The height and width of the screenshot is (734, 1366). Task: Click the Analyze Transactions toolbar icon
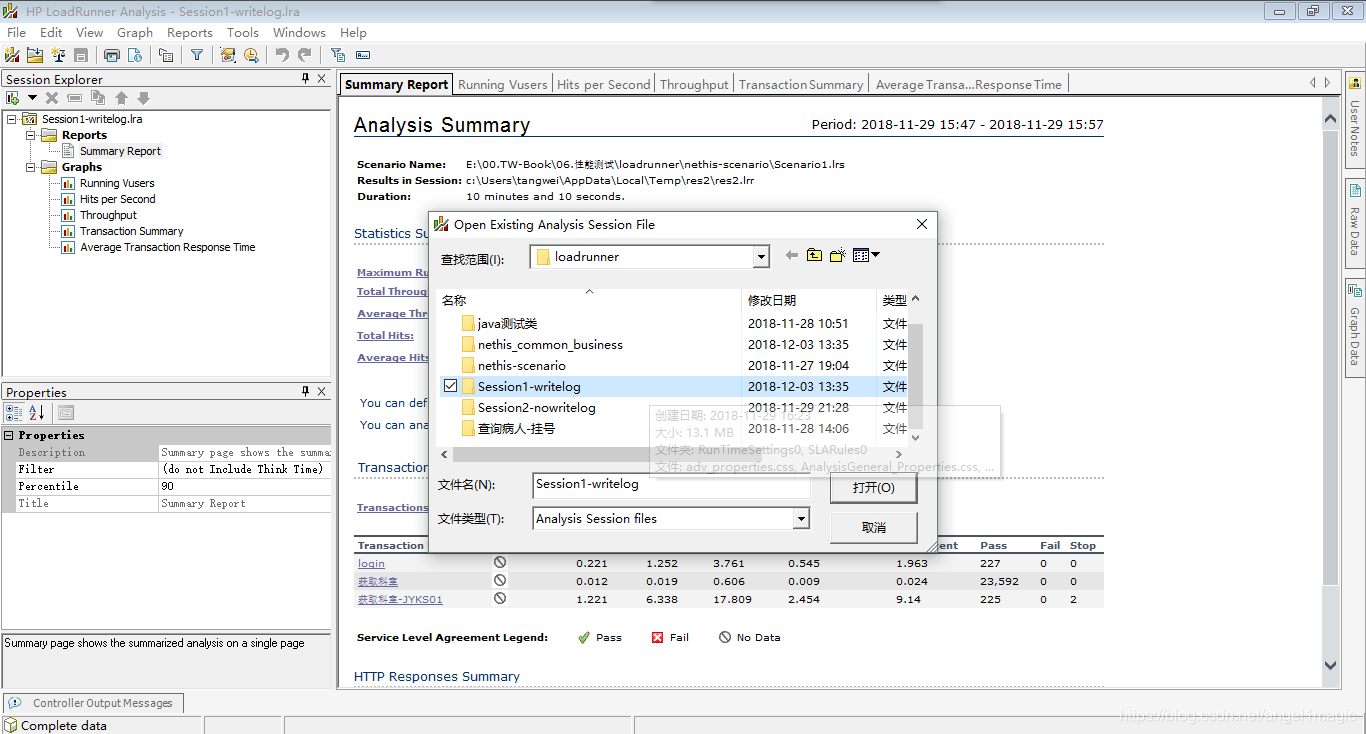coord(228,55)
